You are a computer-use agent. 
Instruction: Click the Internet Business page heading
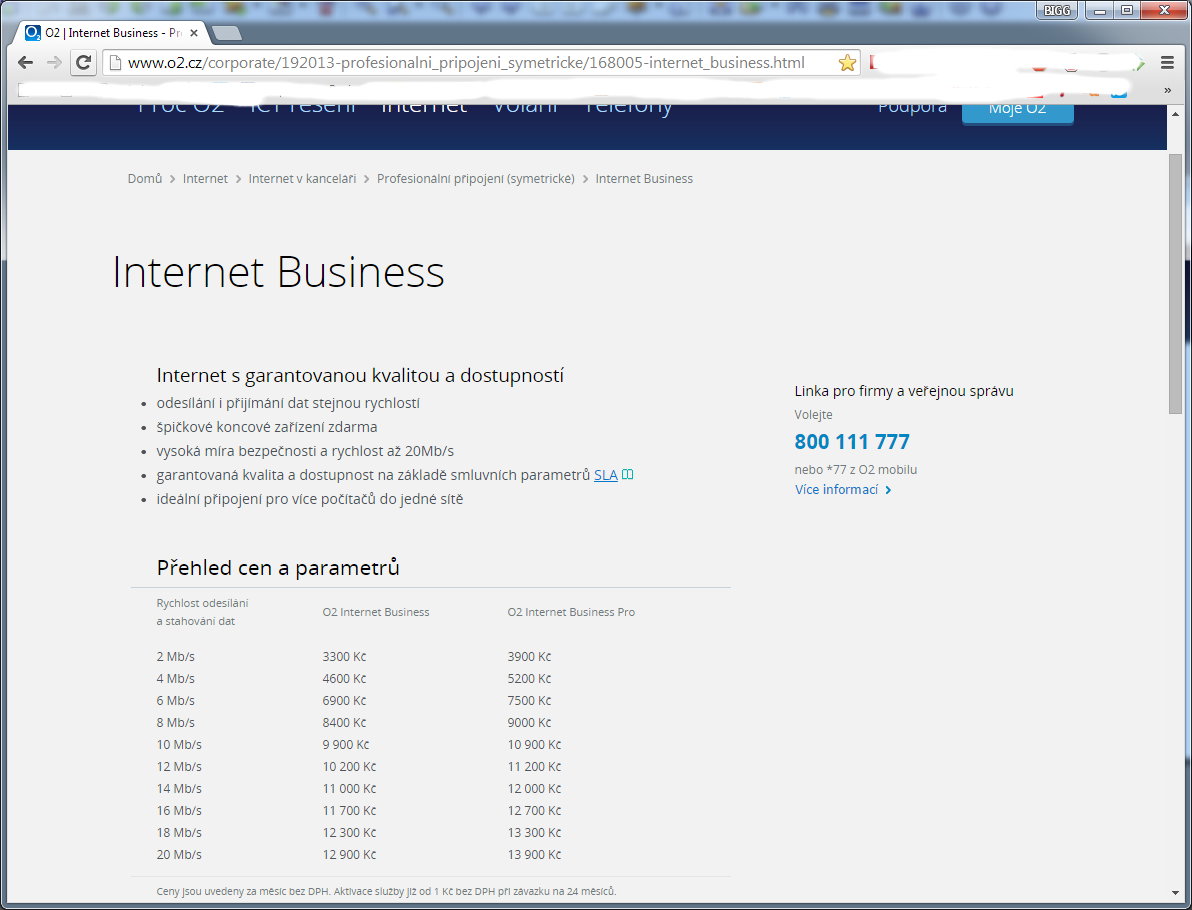point(278,272)
